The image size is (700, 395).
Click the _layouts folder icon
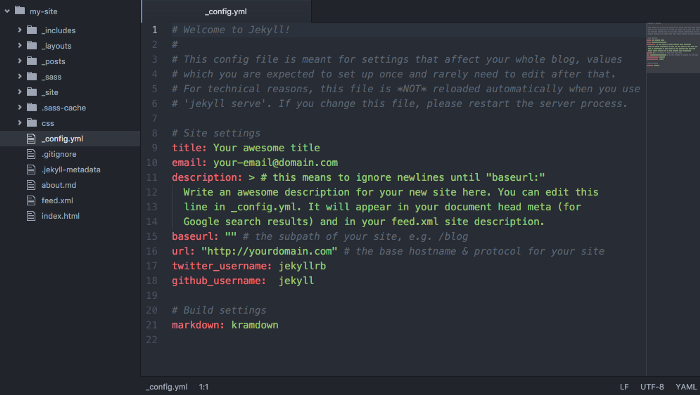32,46
